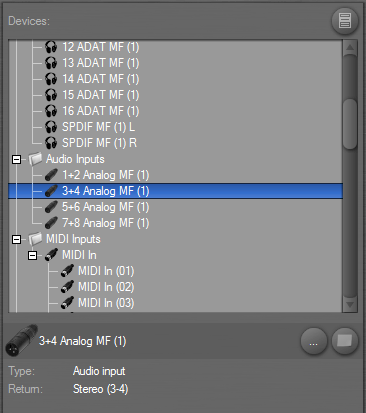The image size is (366, 413).
Task: Click the scrollbar down arrow
Action: [350, 304]
